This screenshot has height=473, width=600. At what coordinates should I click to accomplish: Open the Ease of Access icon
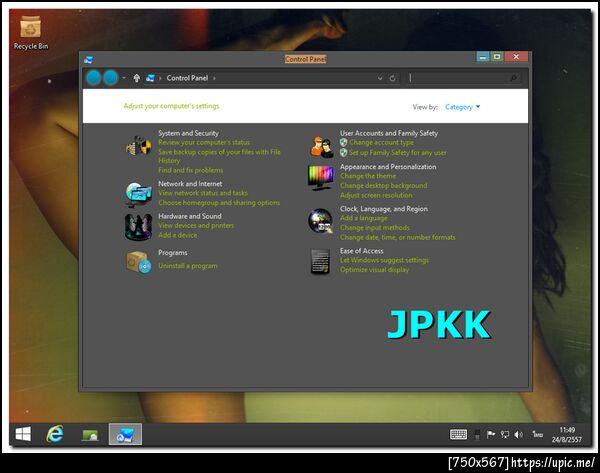click(x=321, y=262)
